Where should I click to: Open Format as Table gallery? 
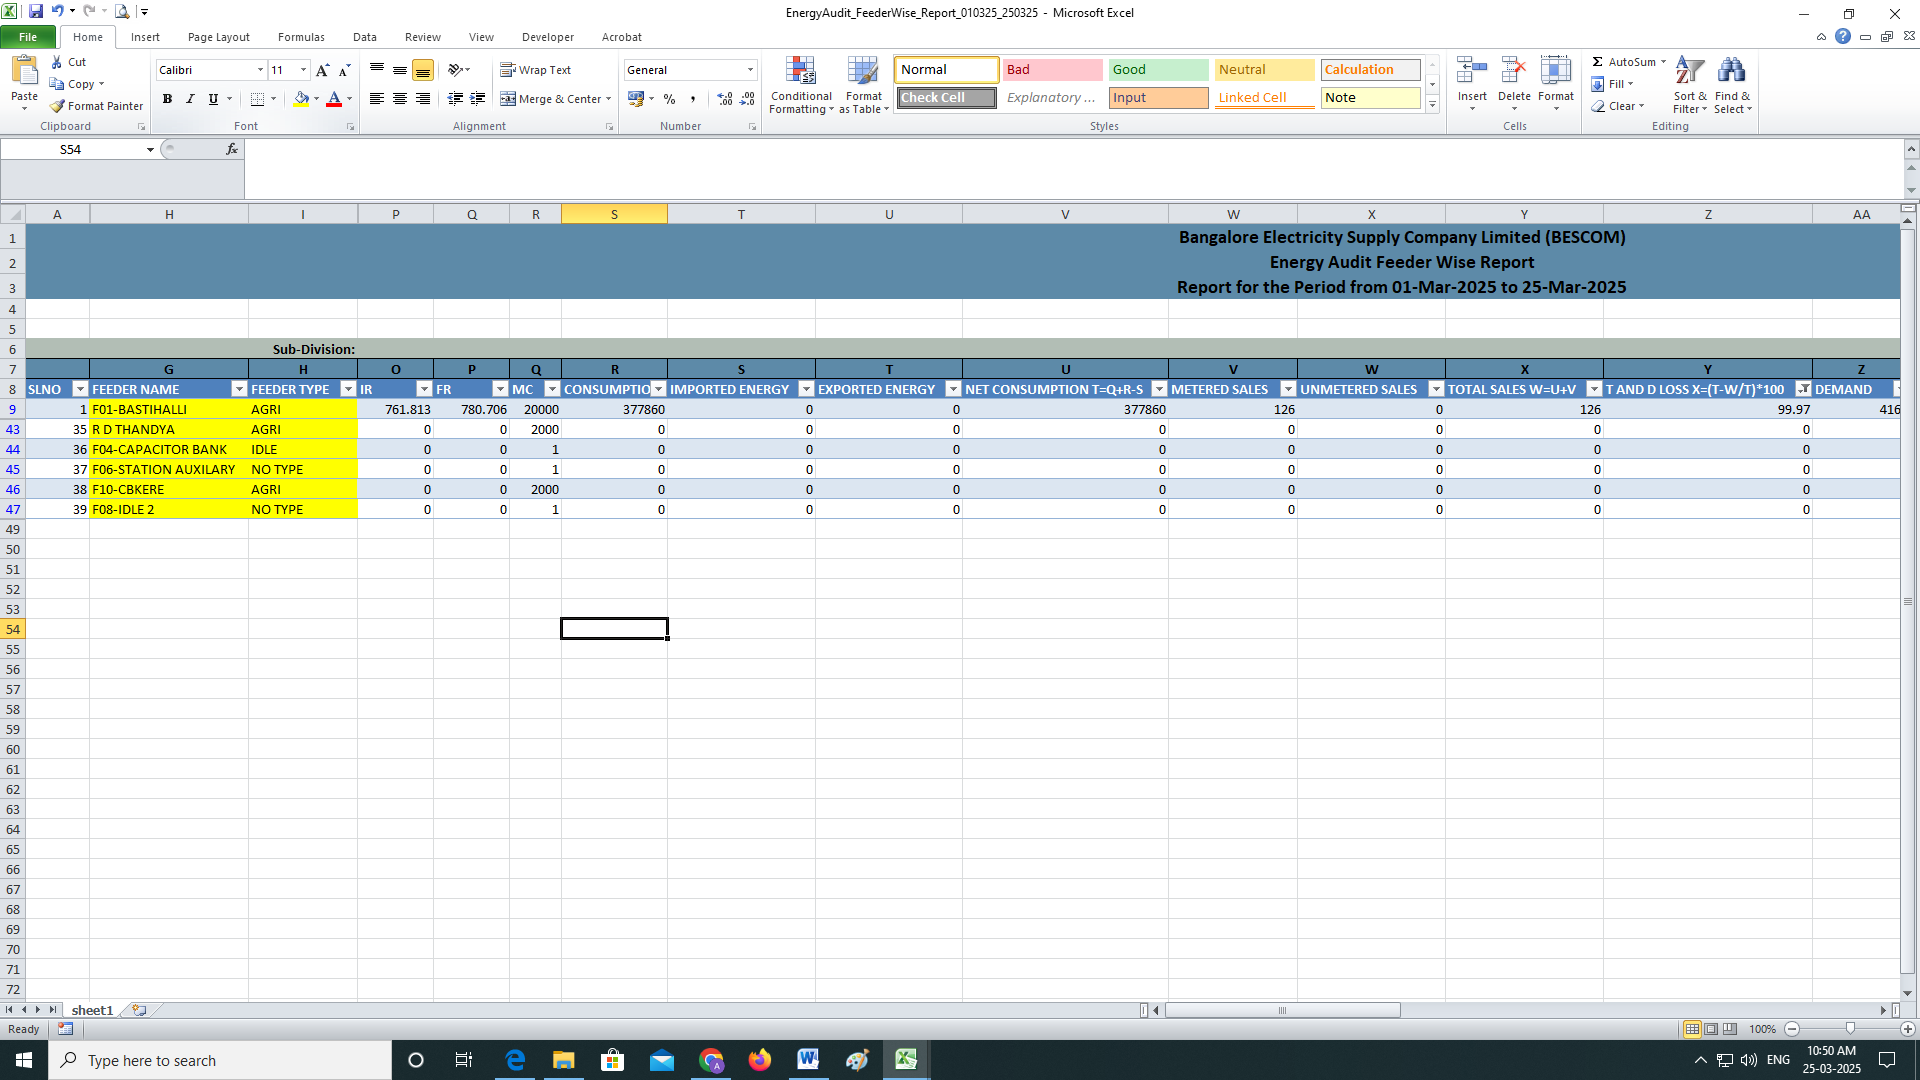(x=864, y=85)
